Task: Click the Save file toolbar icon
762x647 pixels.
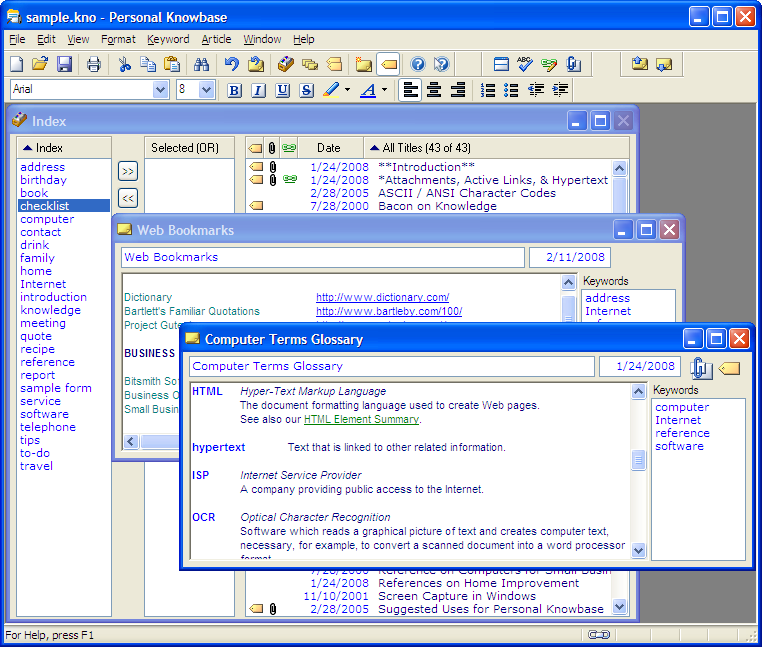Action: pyautogui.click(x=64, y=65)
